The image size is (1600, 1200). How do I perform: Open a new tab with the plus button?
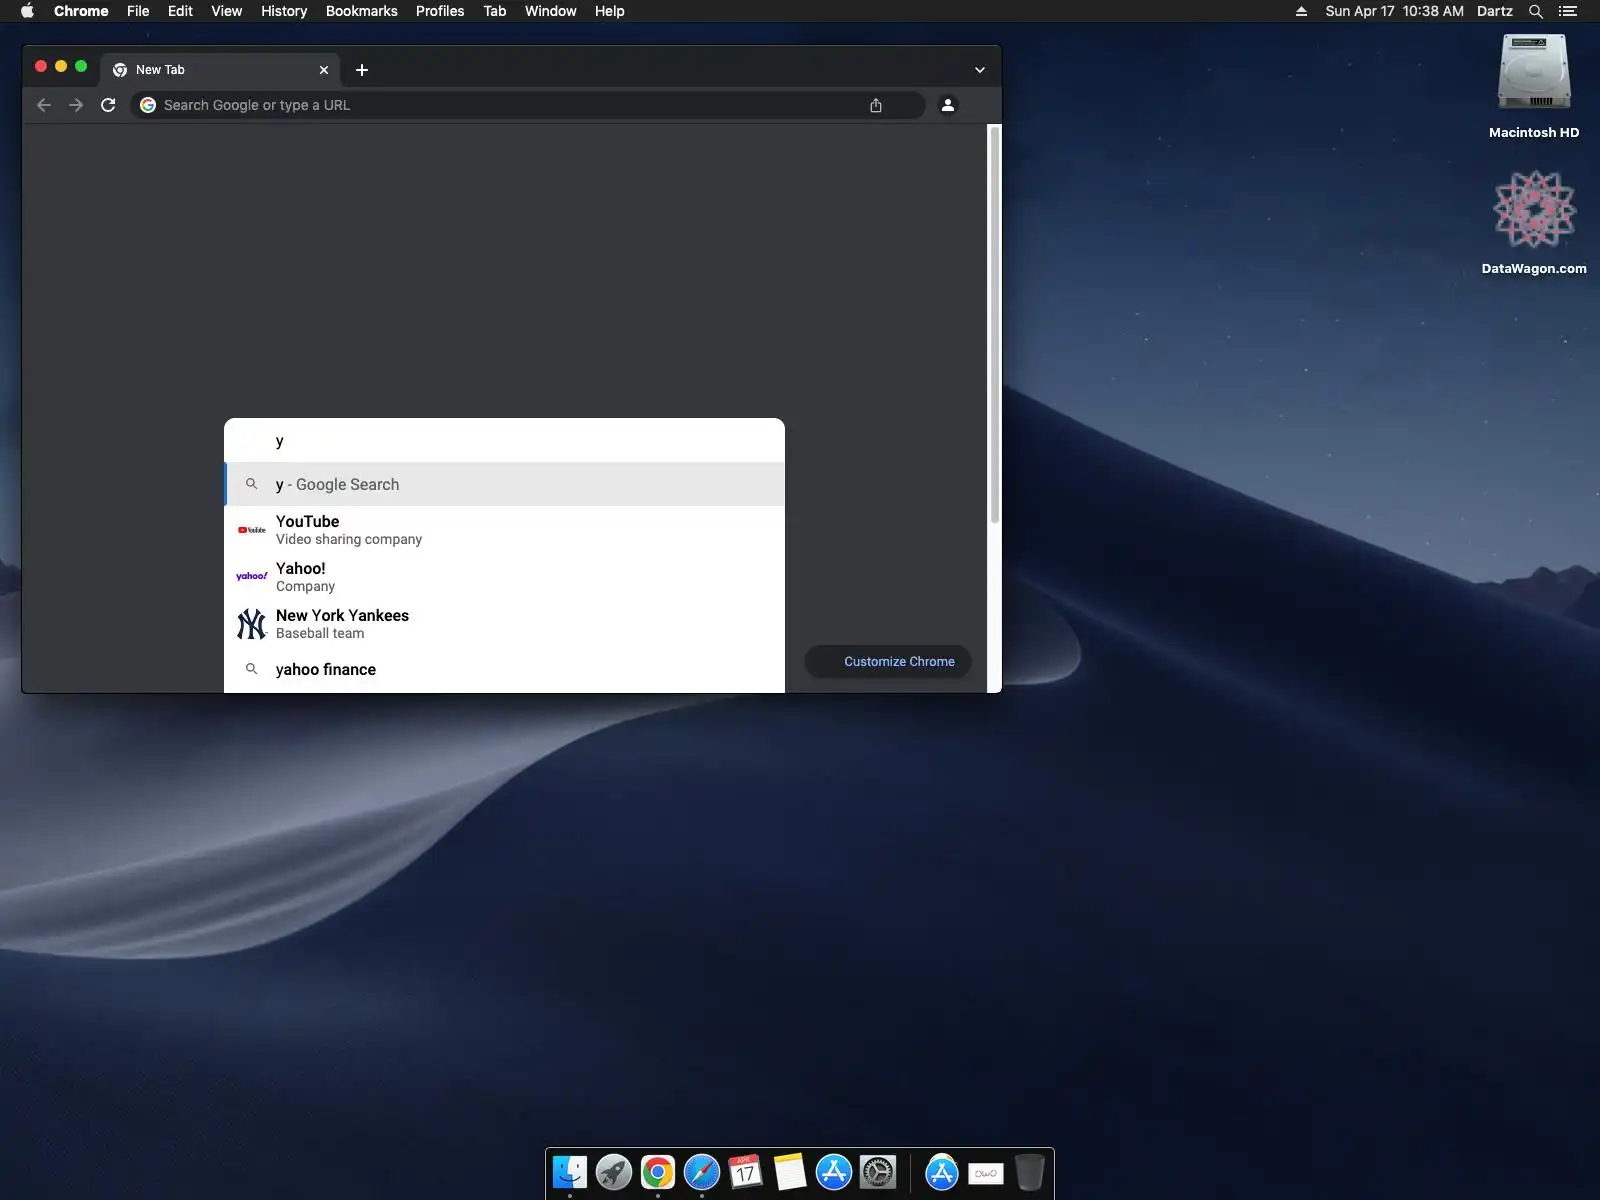coord(362,70)
